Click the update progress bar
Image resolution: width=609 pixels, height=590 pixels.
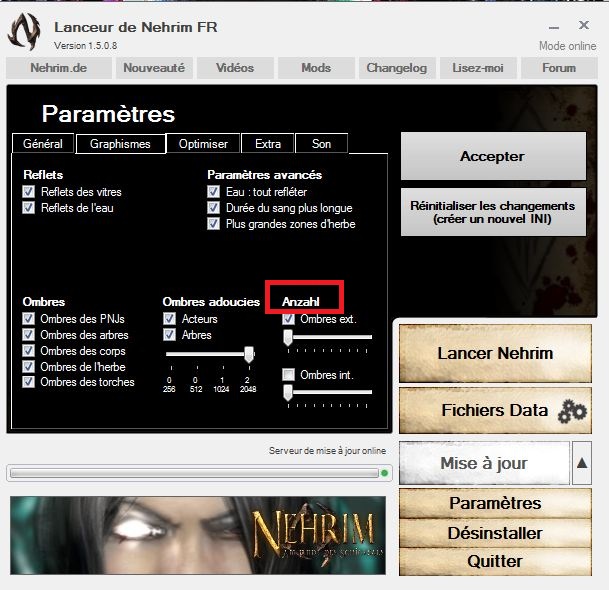click(194, 473)
